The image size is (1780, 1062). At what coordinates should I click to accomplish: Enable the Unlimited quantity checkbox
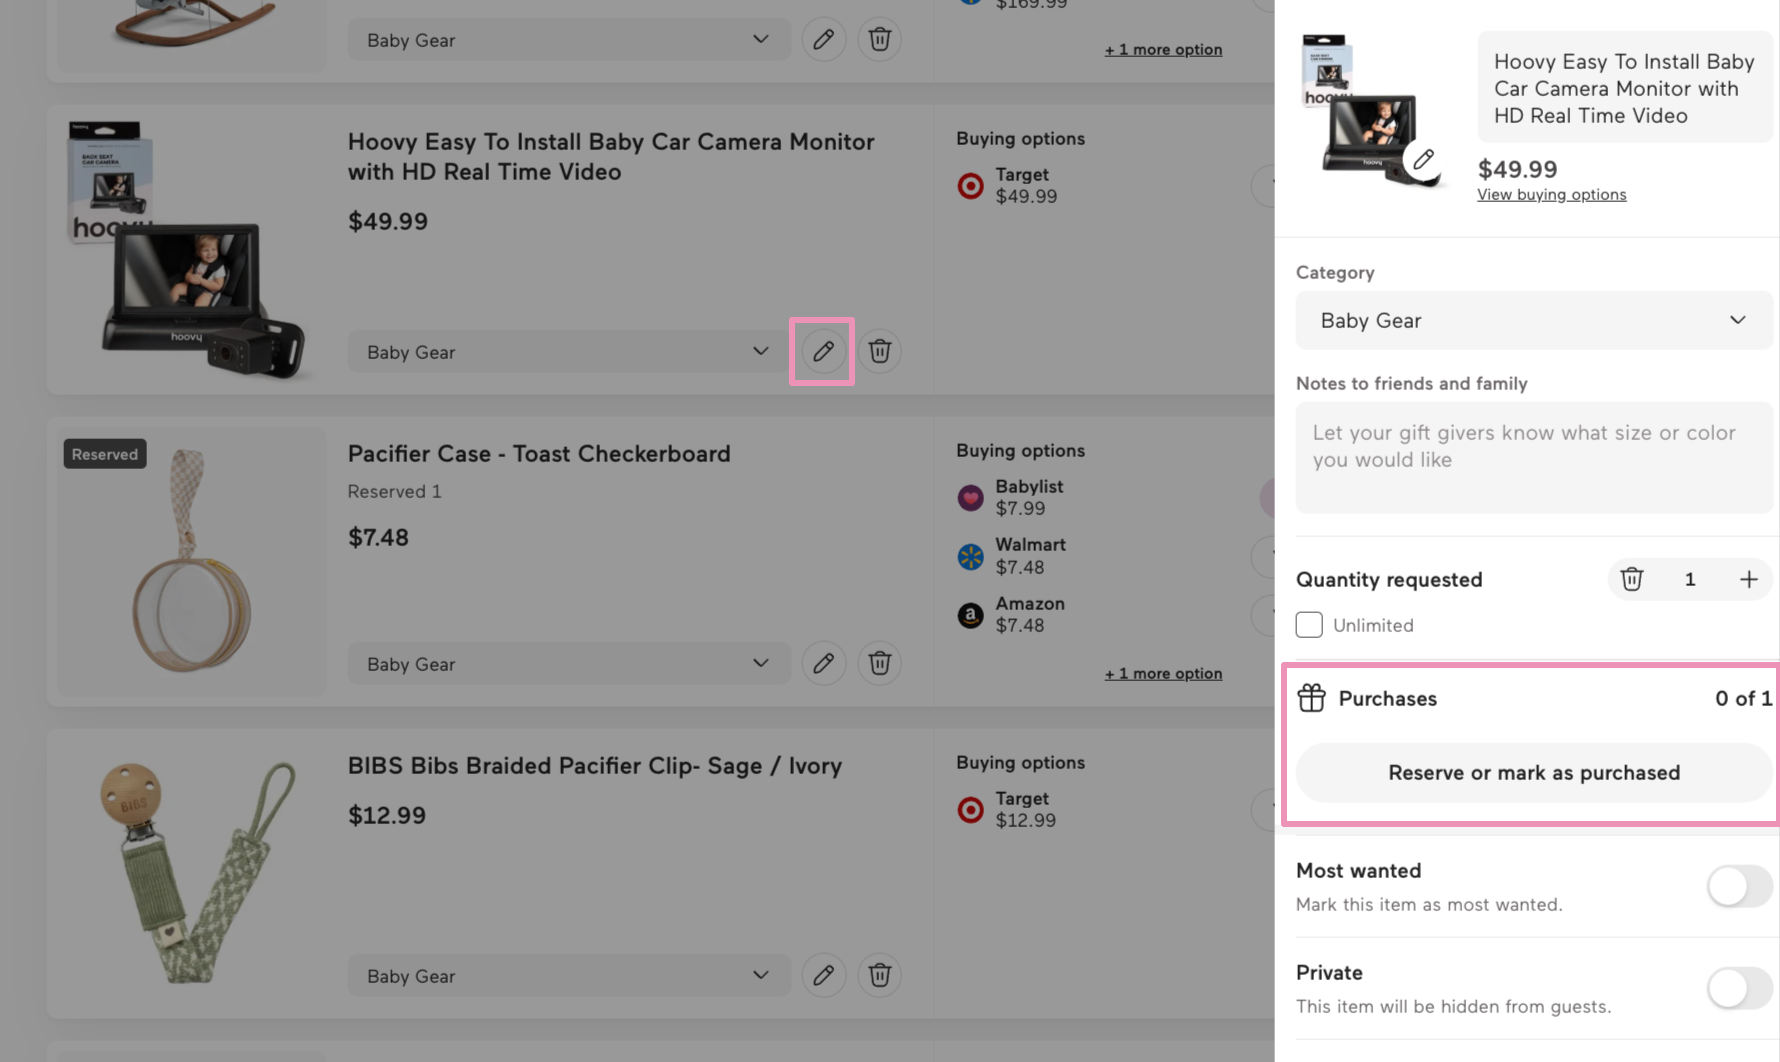pyautogui.click(x=1308, y=624)
